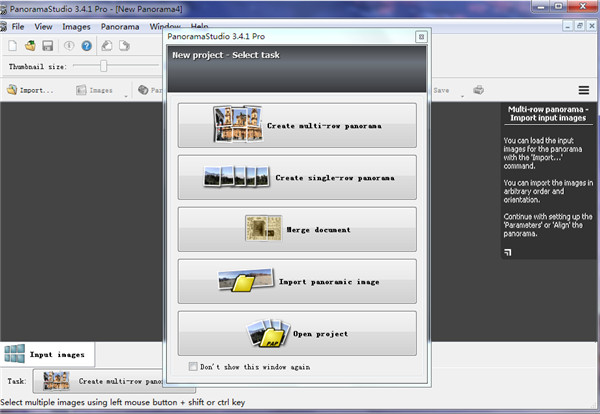This screenshot has height=414, width=600.
Task: Click the inner document minimize button
Action: [568, 26]
